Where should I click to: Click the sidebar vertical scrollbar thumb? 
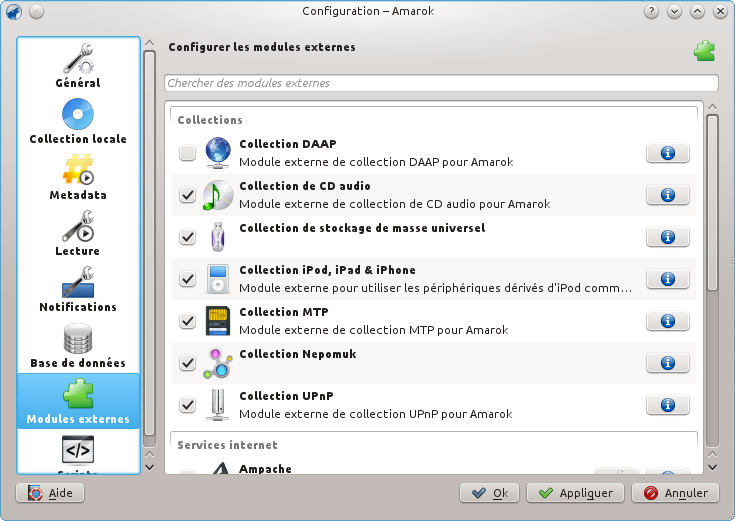click(x=150, y=243)
